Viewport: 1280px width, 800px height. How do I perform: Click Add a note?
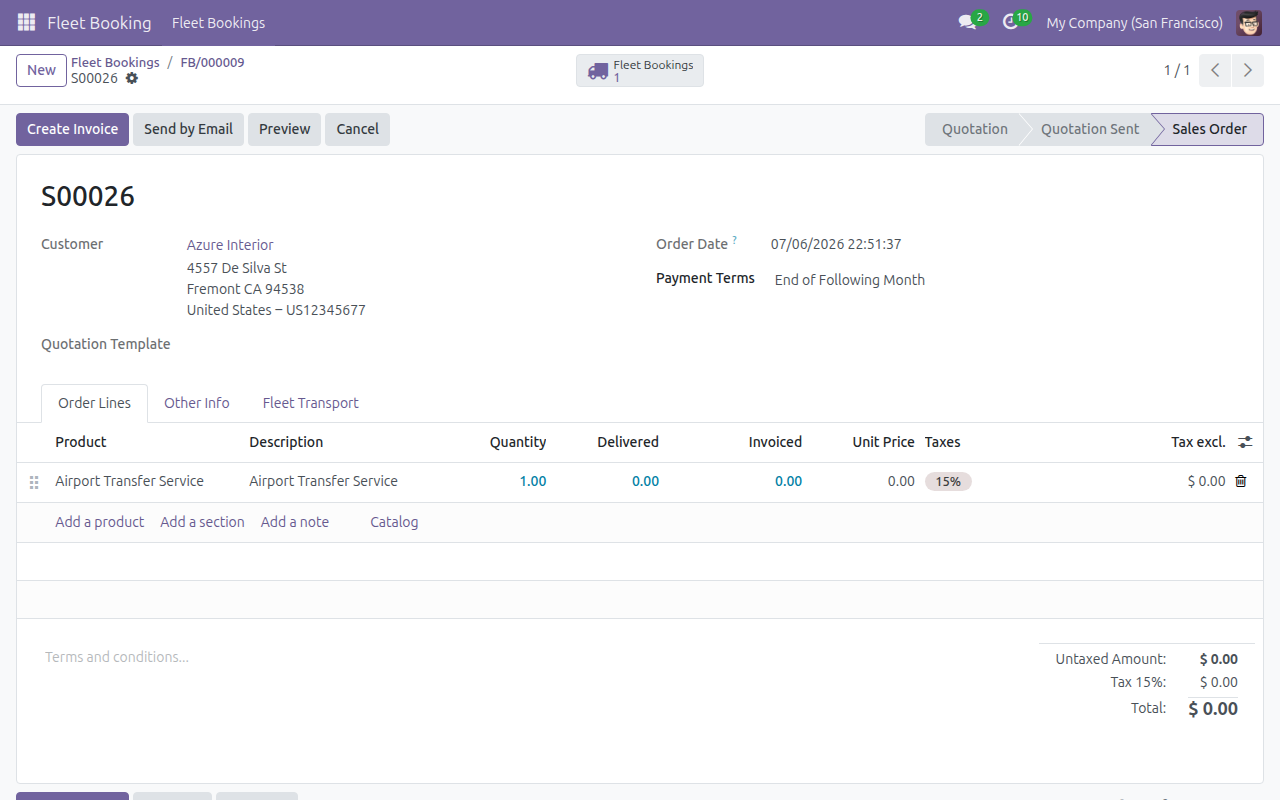[295, 522]
